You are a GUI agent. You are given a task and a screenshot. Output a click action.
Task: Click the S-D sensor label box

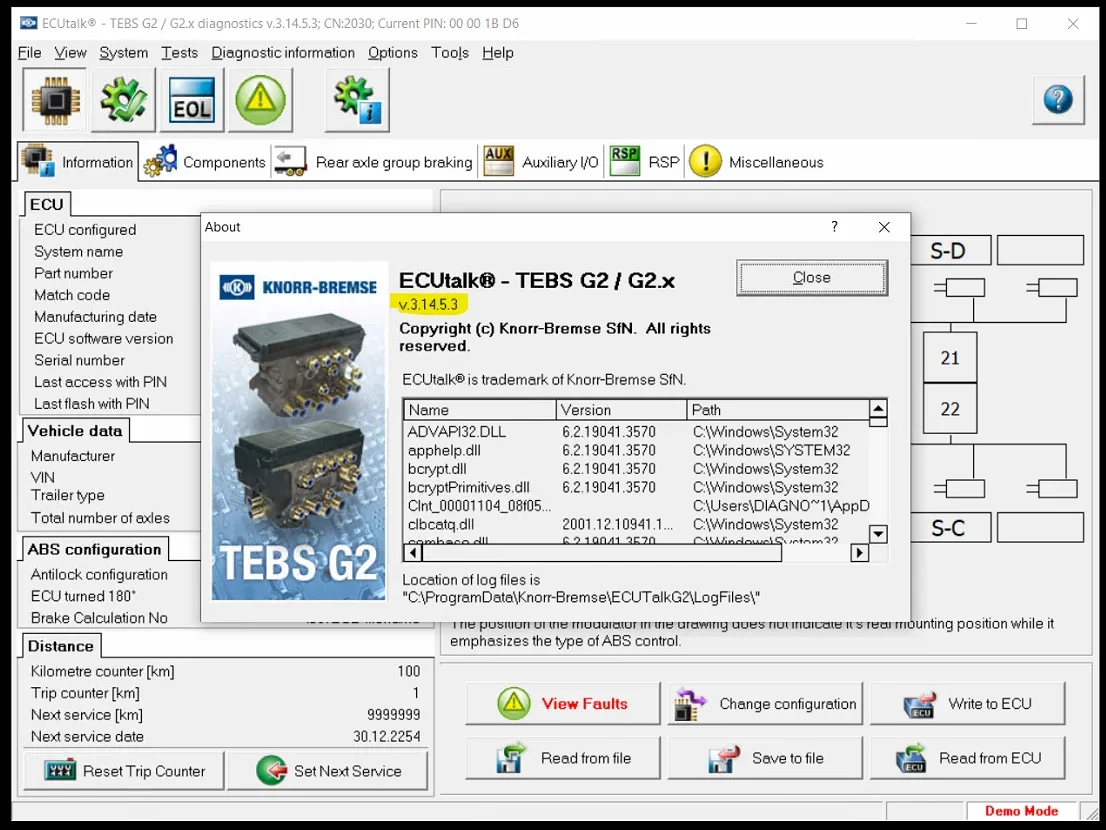tap(949, 250)
